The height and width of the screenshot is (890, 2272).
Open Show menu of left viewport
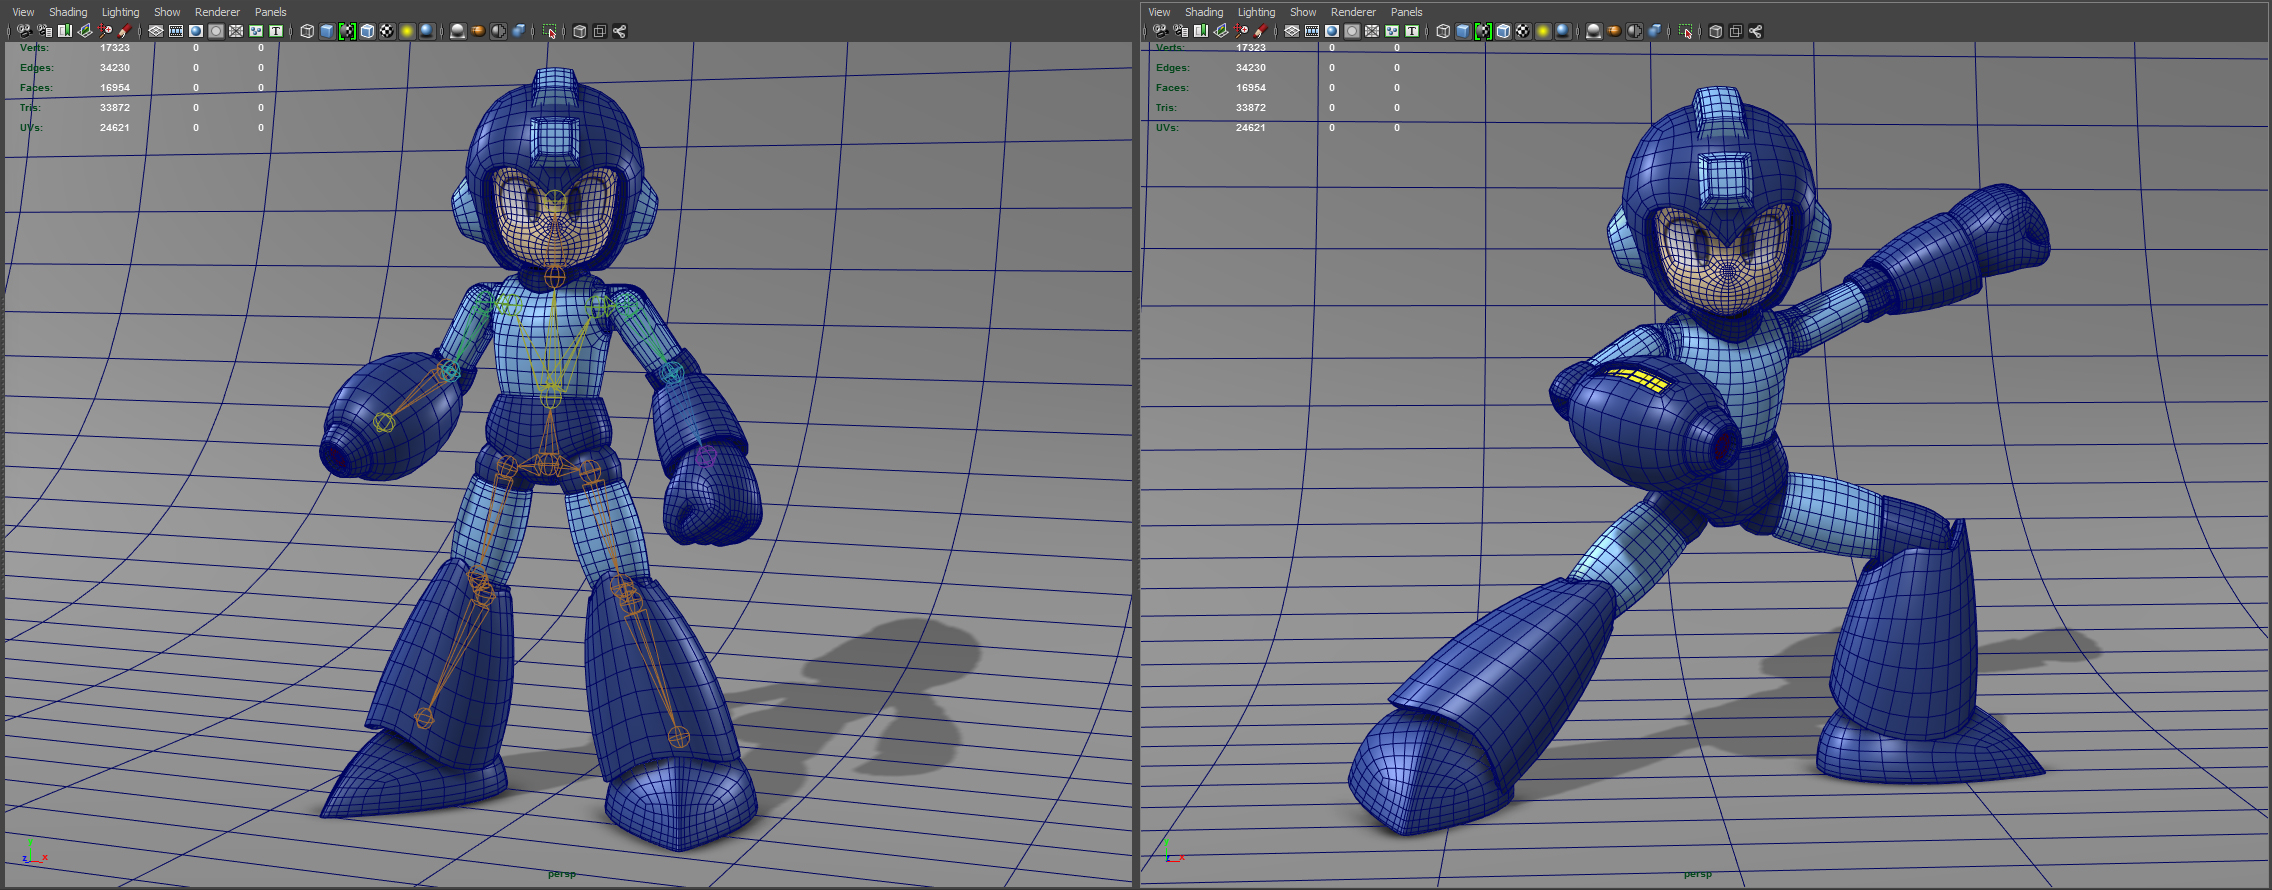click(x=167, y=12)
